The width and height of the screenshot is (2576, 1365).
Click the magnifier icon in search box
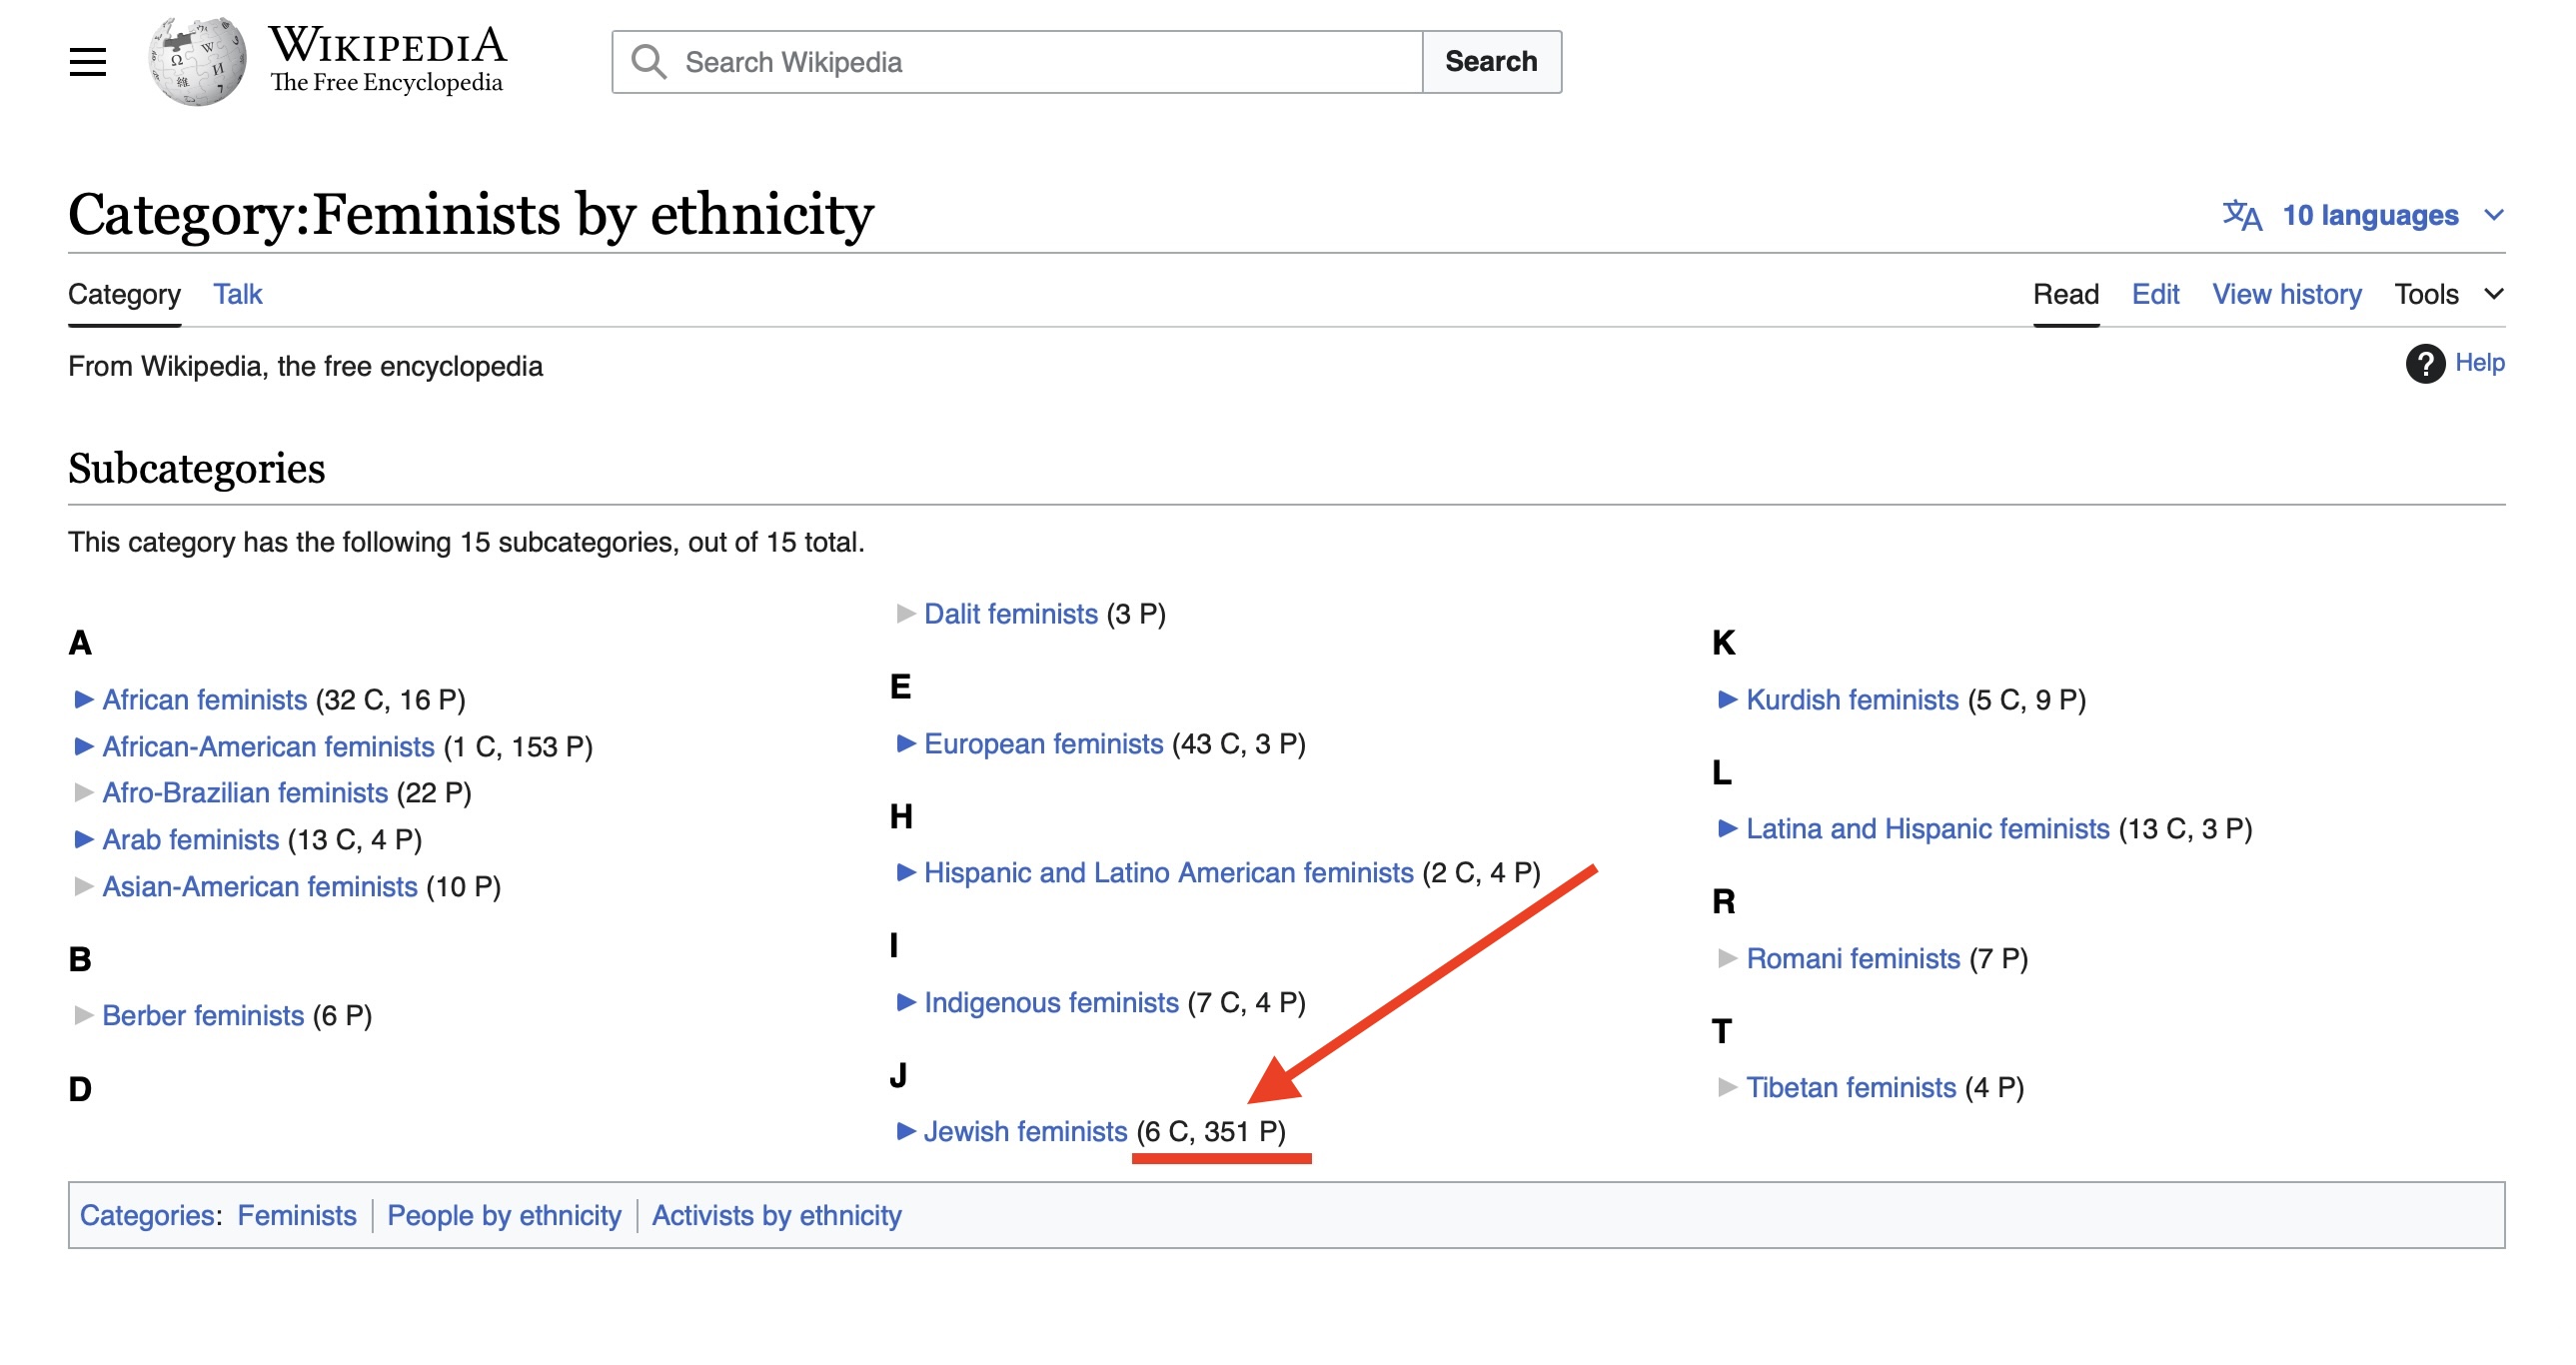(x=648, y=62)
